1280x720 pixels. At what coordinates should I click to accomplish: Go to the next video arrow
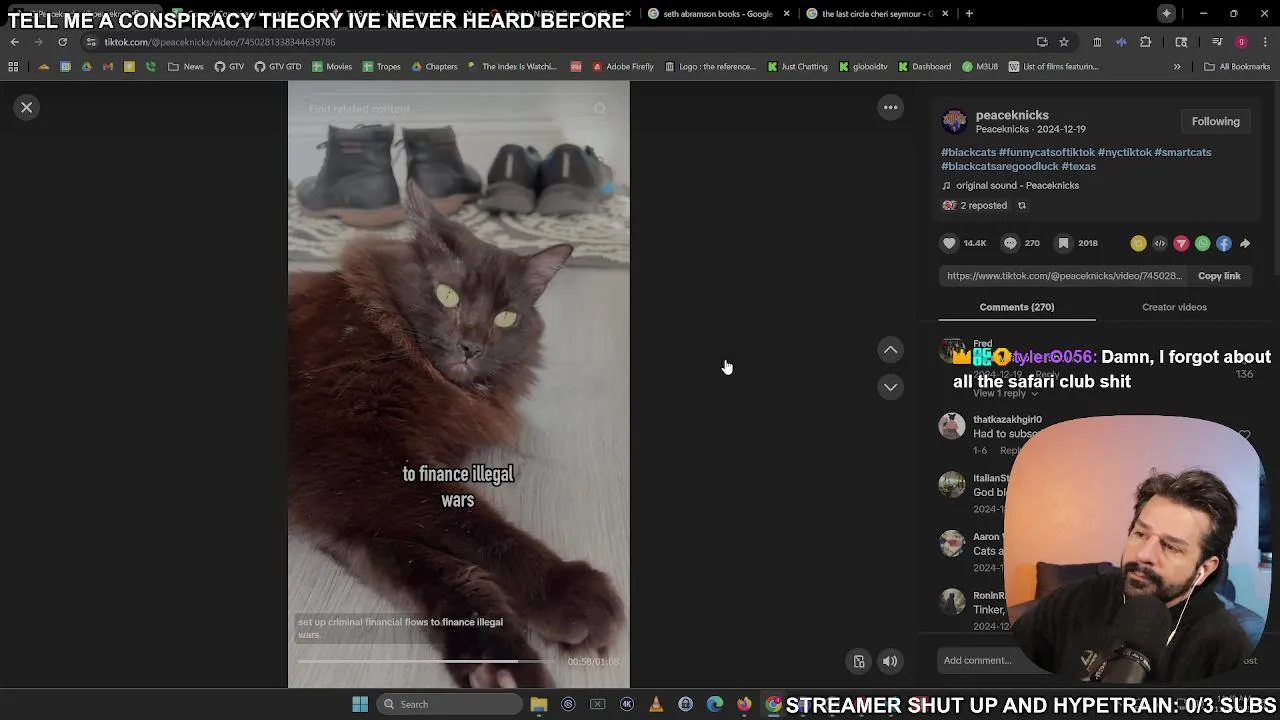pyautogui.click(x=890, y=387)
